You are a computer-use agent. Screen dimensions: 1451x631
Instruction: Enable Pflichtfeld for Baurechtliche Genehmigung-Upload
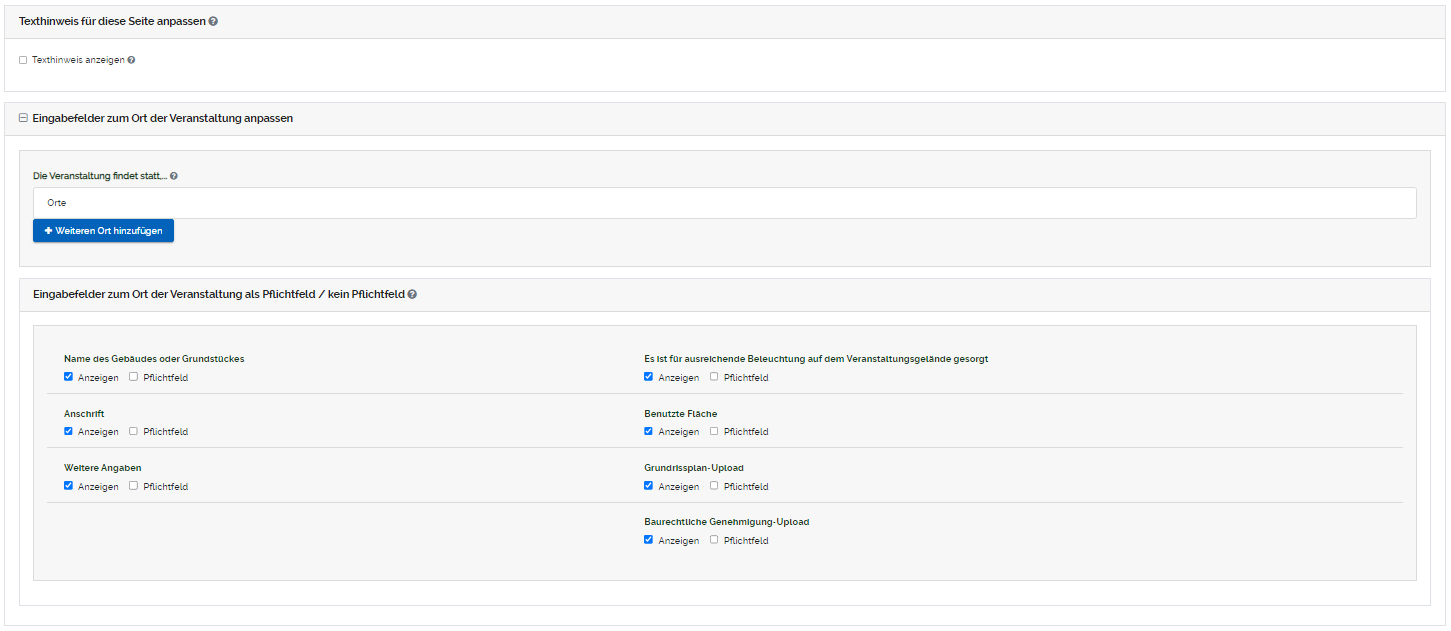(x=714, y=540)
